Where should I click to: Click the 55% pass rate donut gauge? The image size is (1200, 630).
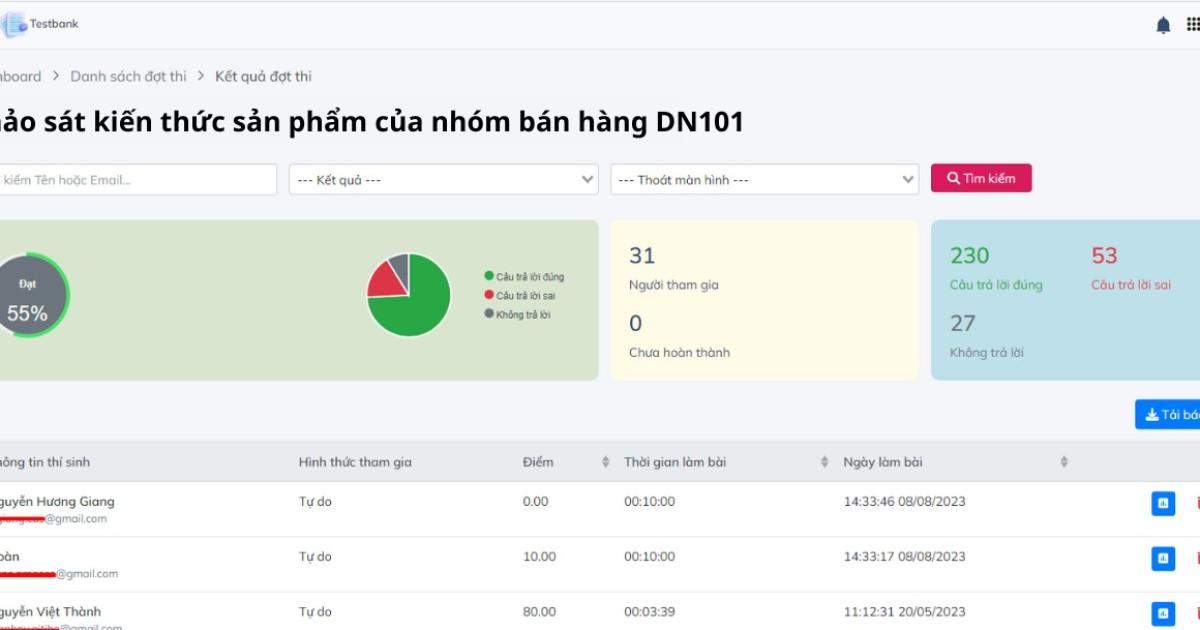tap(28, 295)
